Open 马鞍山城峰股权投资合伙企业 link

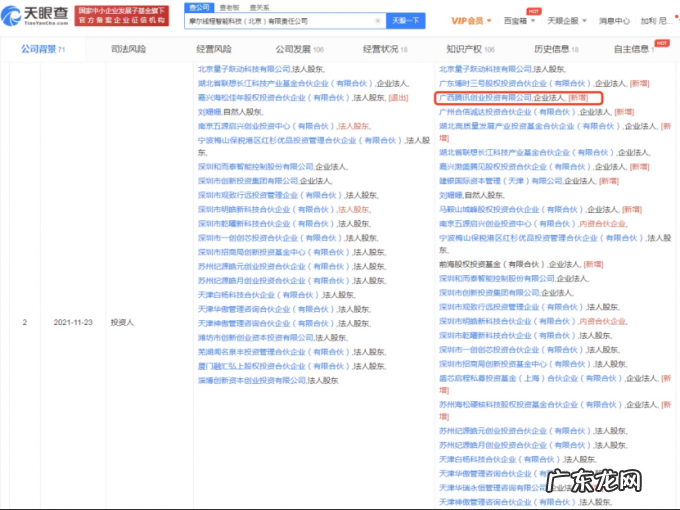click(511, 209)
